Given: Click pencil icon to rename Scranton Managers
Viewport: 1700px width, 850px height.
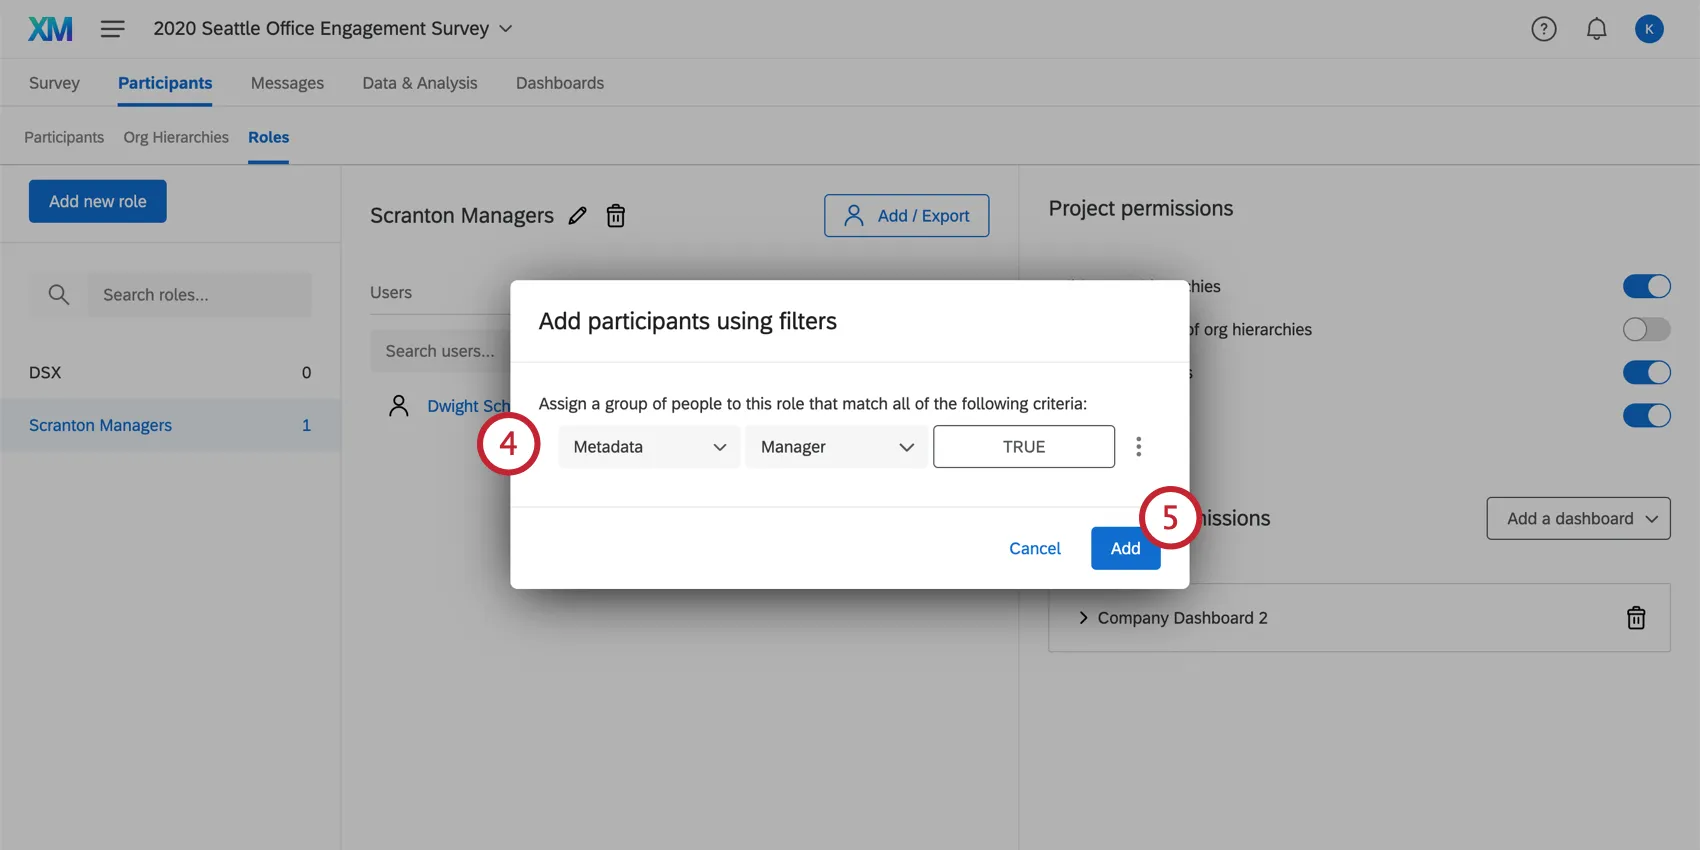Looking at the screenshot, I should [x=577, y=216].
